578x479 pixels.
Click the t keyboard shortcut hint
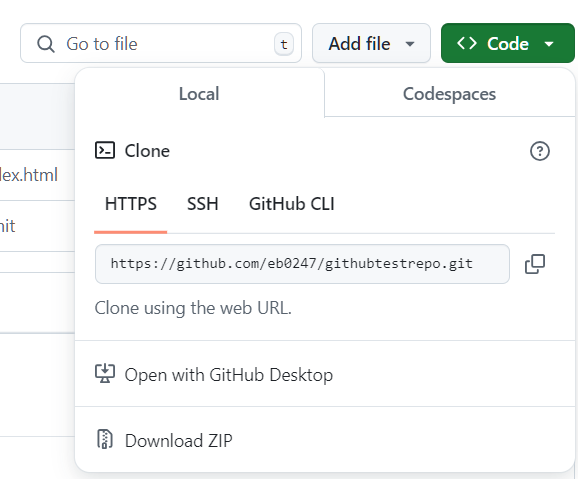point(284,44)
